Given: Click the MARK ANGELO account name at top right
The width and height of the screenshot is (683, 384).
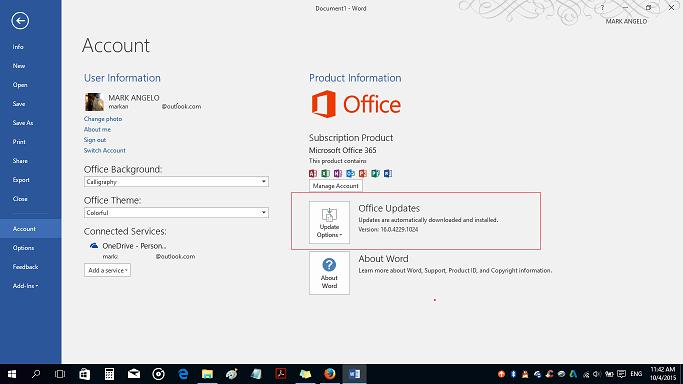Looking at the screenshot, I should click(x=626, y=21).
